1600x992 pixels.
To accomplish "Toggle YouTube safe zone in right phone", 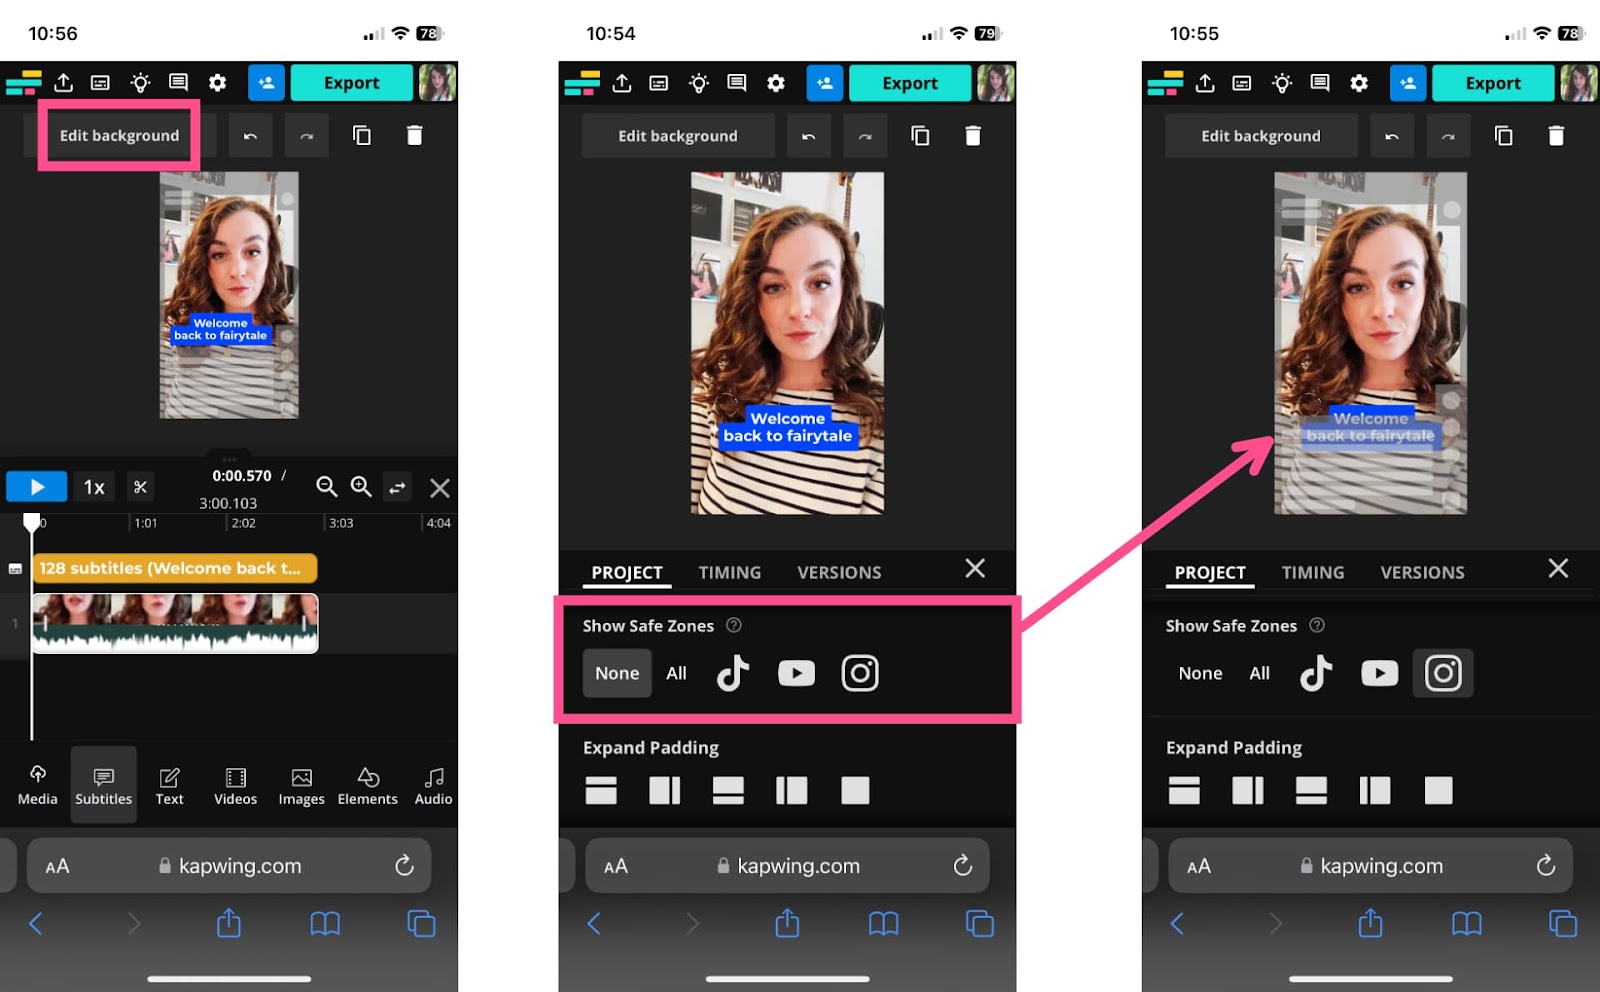I will click(1379, 673).
